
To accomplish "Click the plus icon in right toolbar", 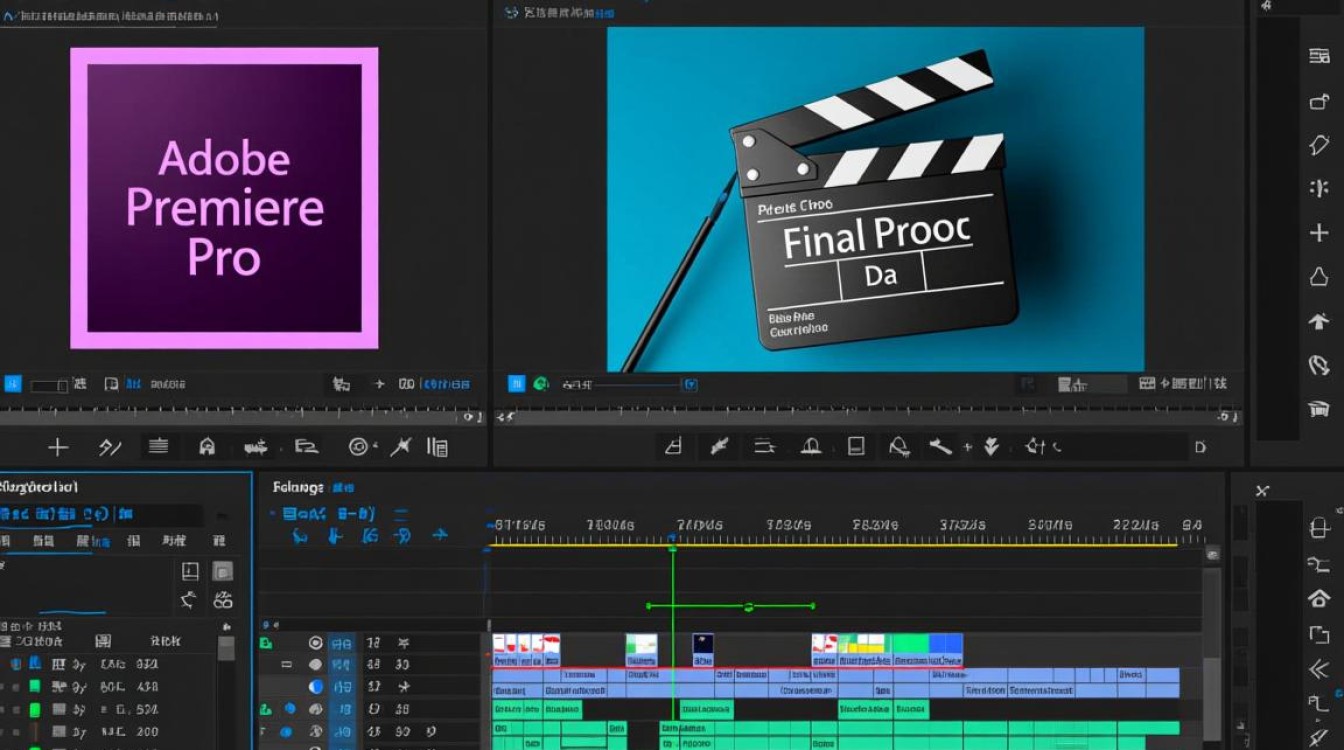I will tap(1319, 233).
